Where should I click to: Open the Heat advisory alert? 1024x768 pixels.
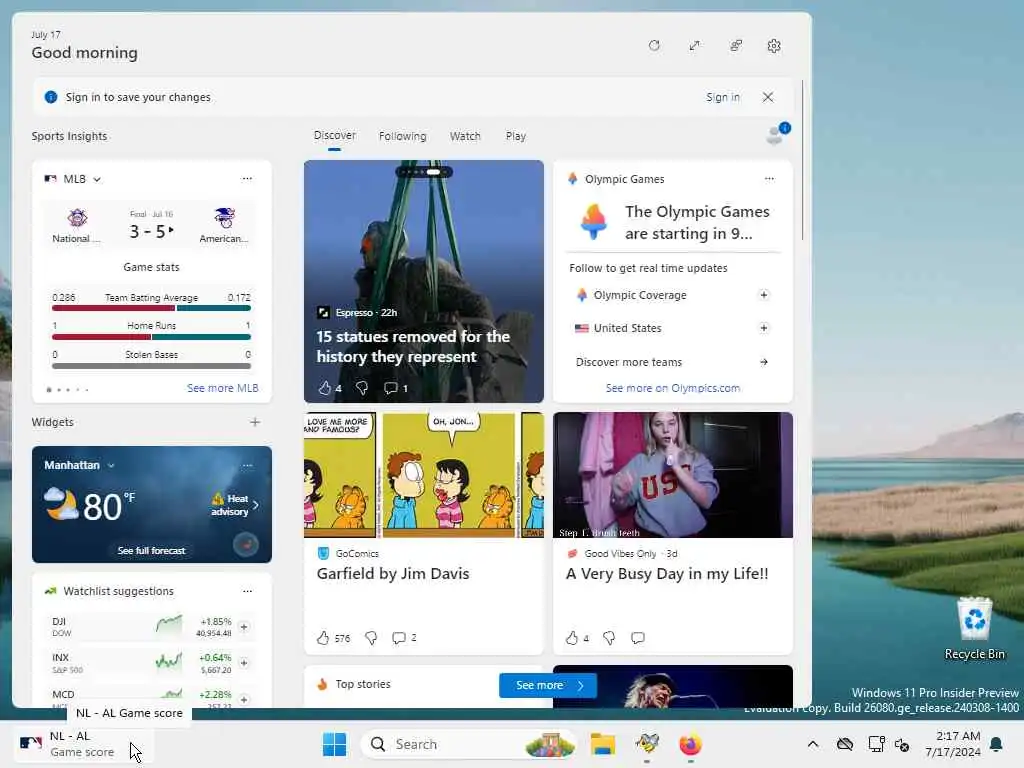[x=234, y=505]
